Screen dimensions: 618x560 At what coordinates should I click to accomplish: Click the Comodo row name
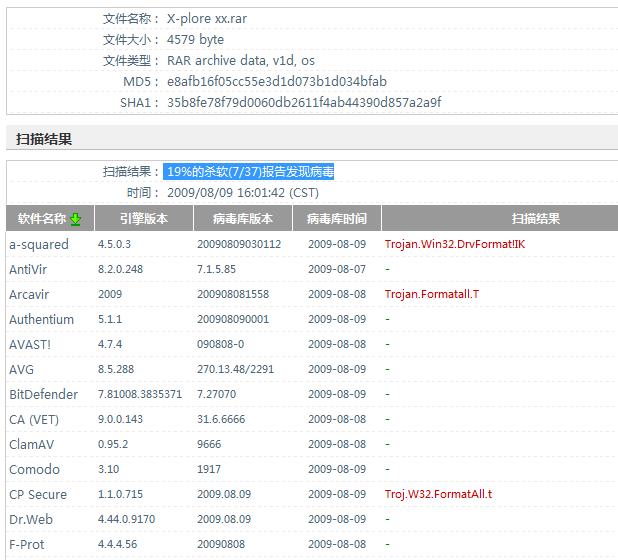34,469
